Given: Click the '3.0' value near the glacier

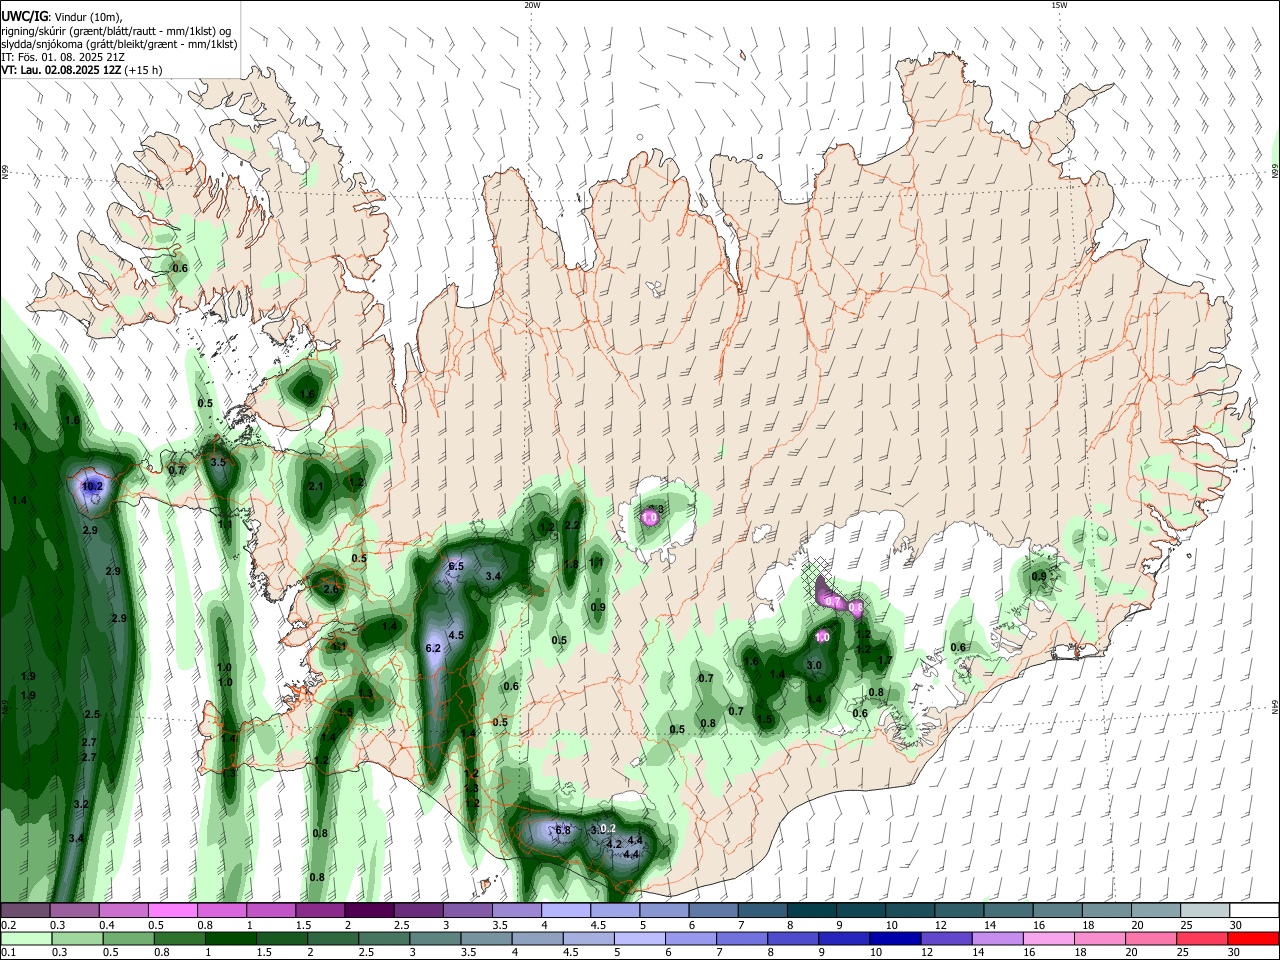Looking at the screenshot, I should (814, 665).
